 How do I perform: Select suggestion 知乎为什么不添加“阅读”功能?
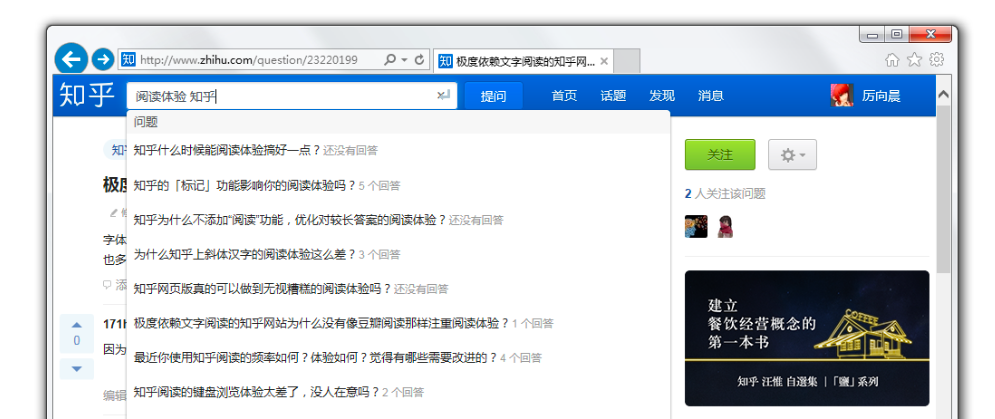coord(399,220)
